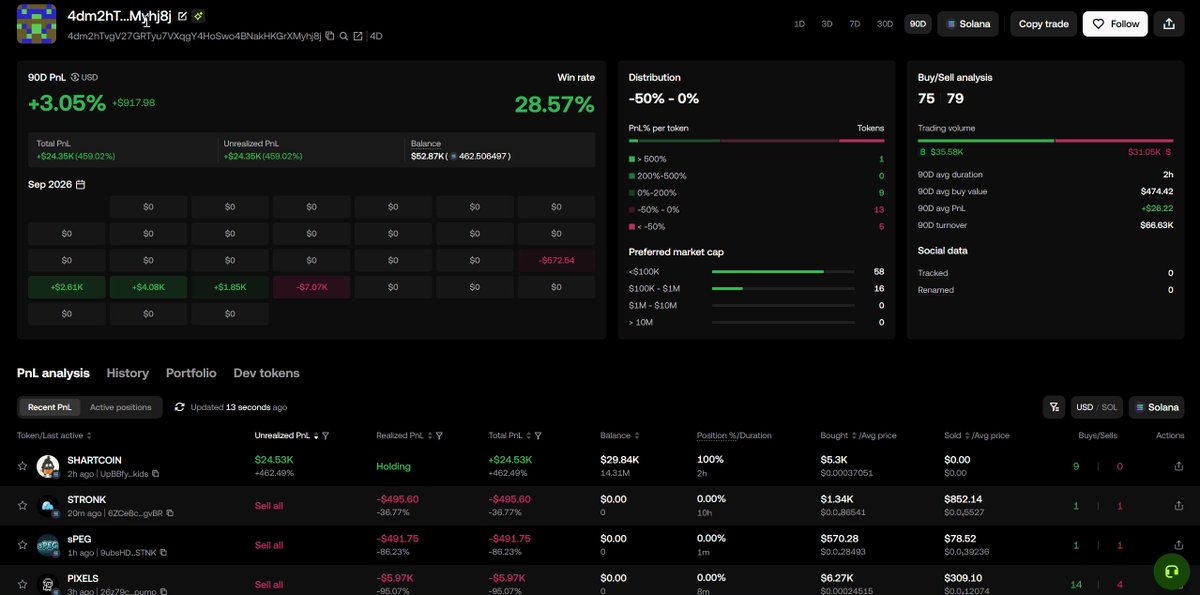This screenshot has height=595, width=1200.
Task: Open the Dev tokens tab
Action: [x=266, y=373]
